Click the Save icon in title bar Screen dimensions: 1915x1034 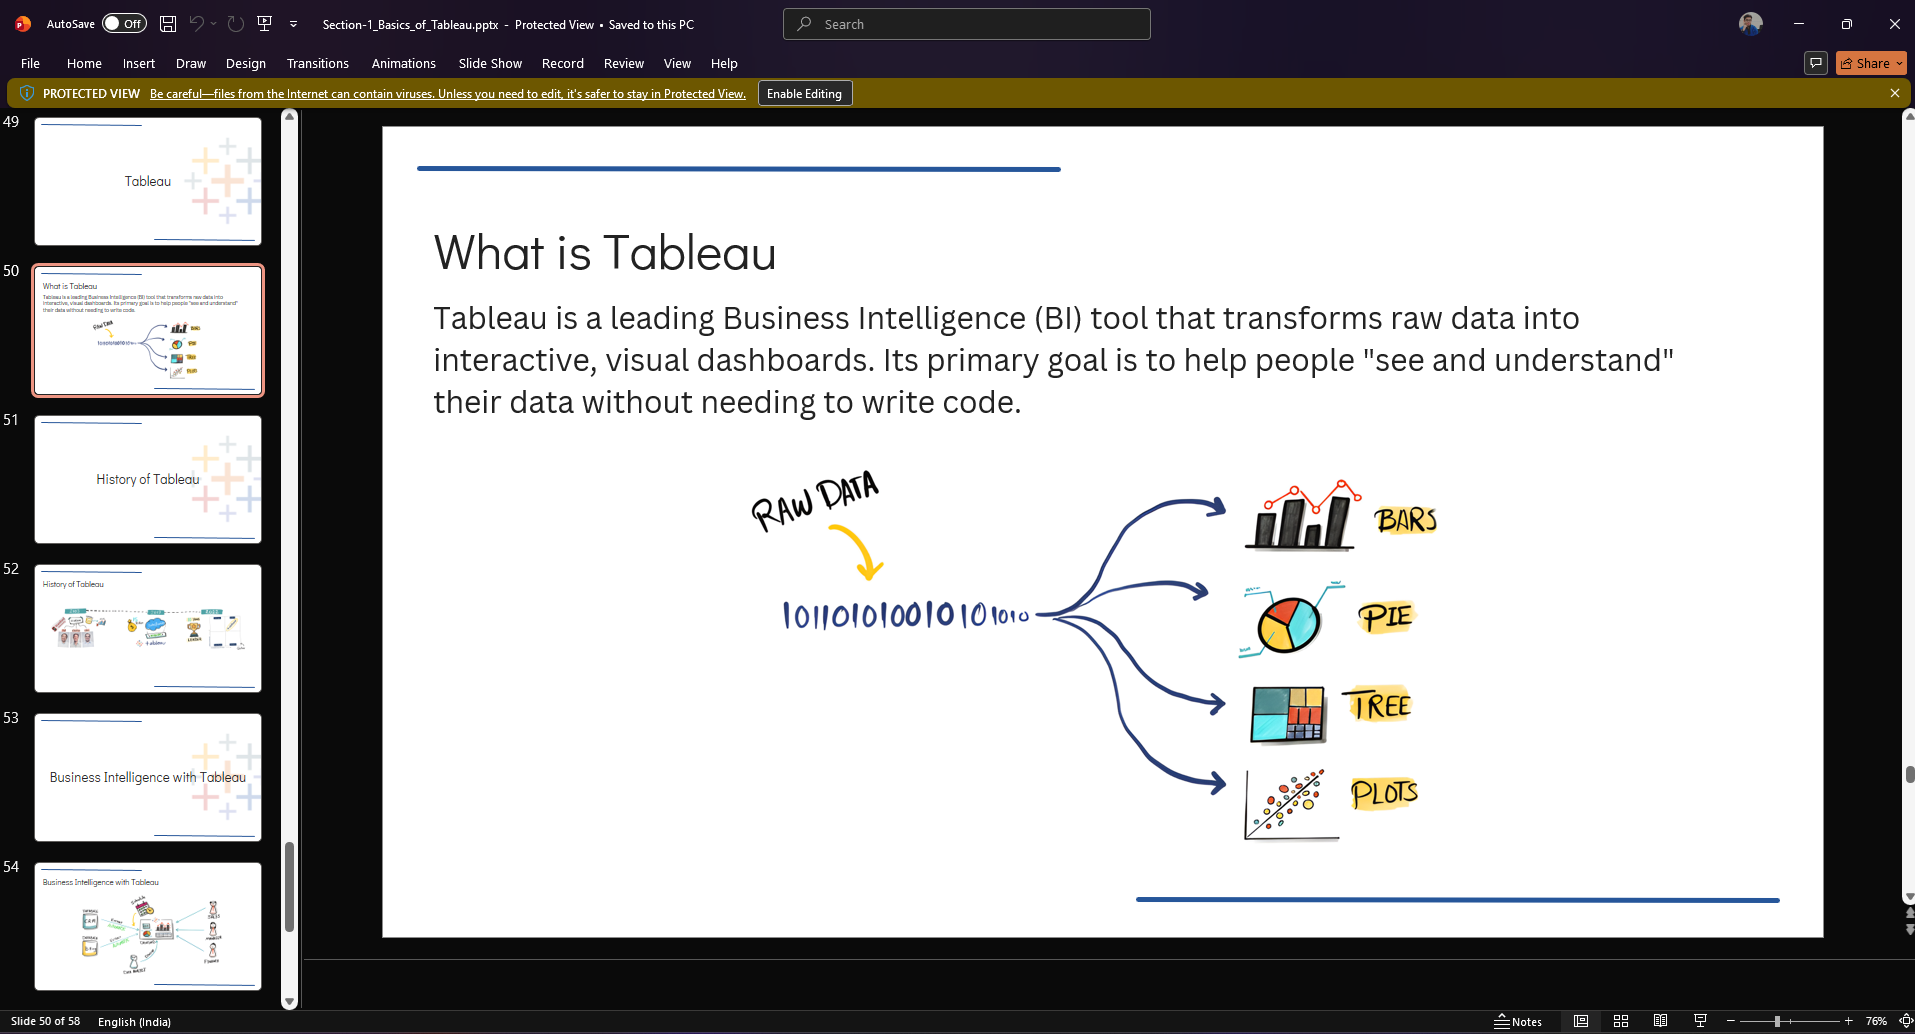coord(168,24)
